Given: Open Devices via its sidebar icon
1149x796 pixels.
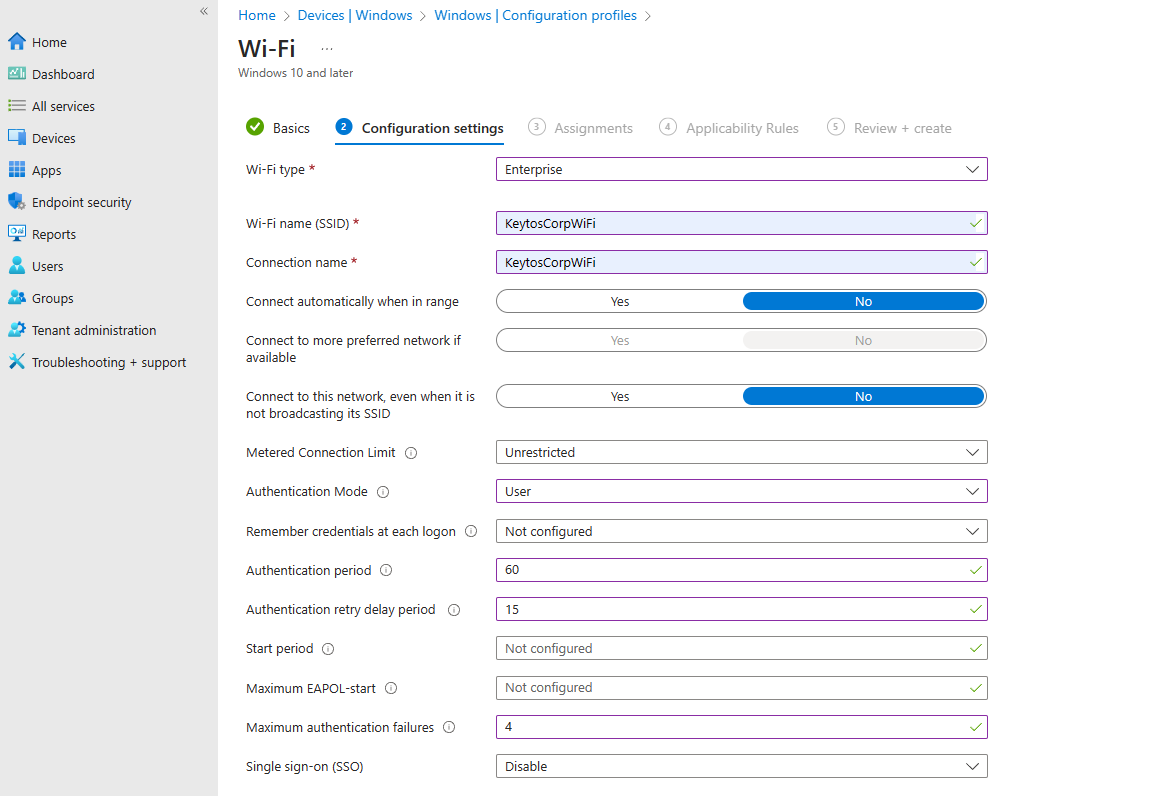Looking at the screenshot, I should tap(17, 137).
